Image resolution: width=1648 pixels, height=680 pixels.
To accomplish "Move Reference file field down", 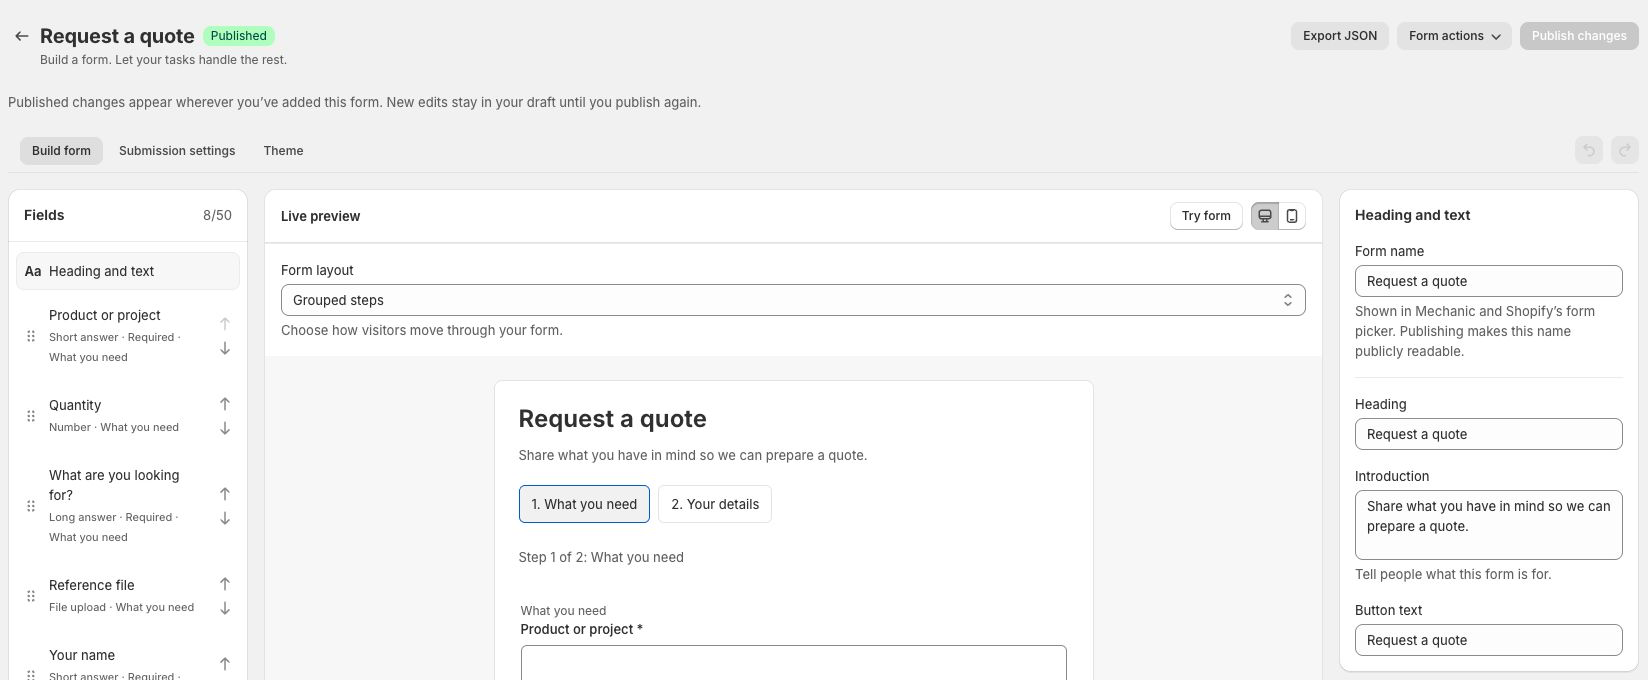I will (x=225, y=609).
